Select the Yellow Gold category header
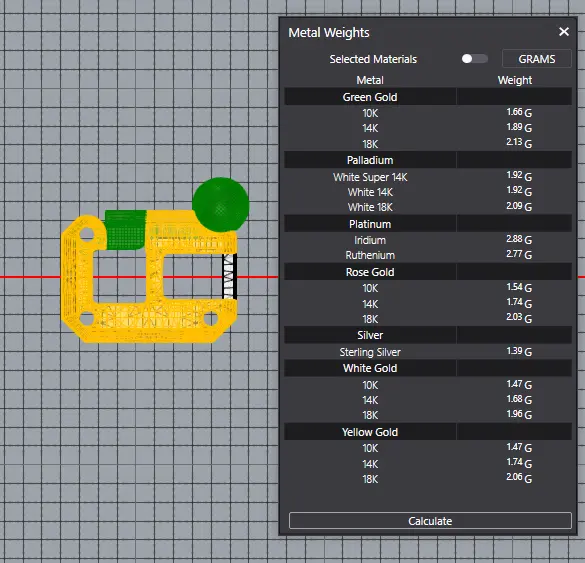585x563 pixels. tap(428, 432)
